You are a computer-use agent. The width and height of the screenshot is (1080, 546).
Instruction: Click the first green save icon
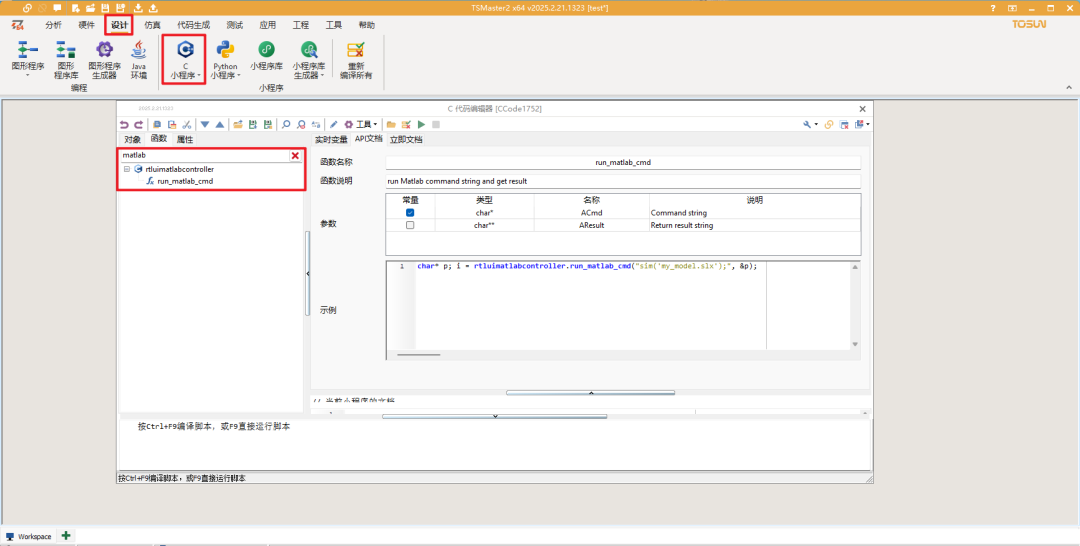pyautogui.click(x=253, y=125)
